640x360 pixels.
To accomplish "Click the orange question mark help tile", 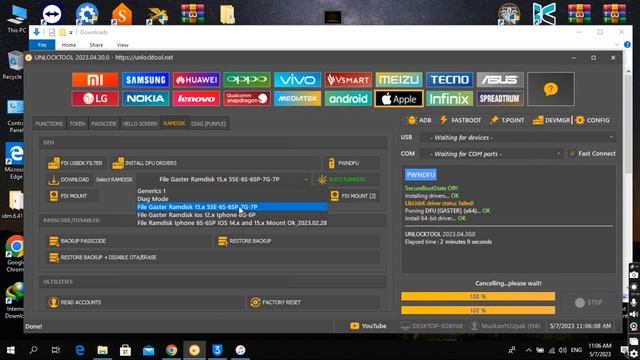I will 551,89.
